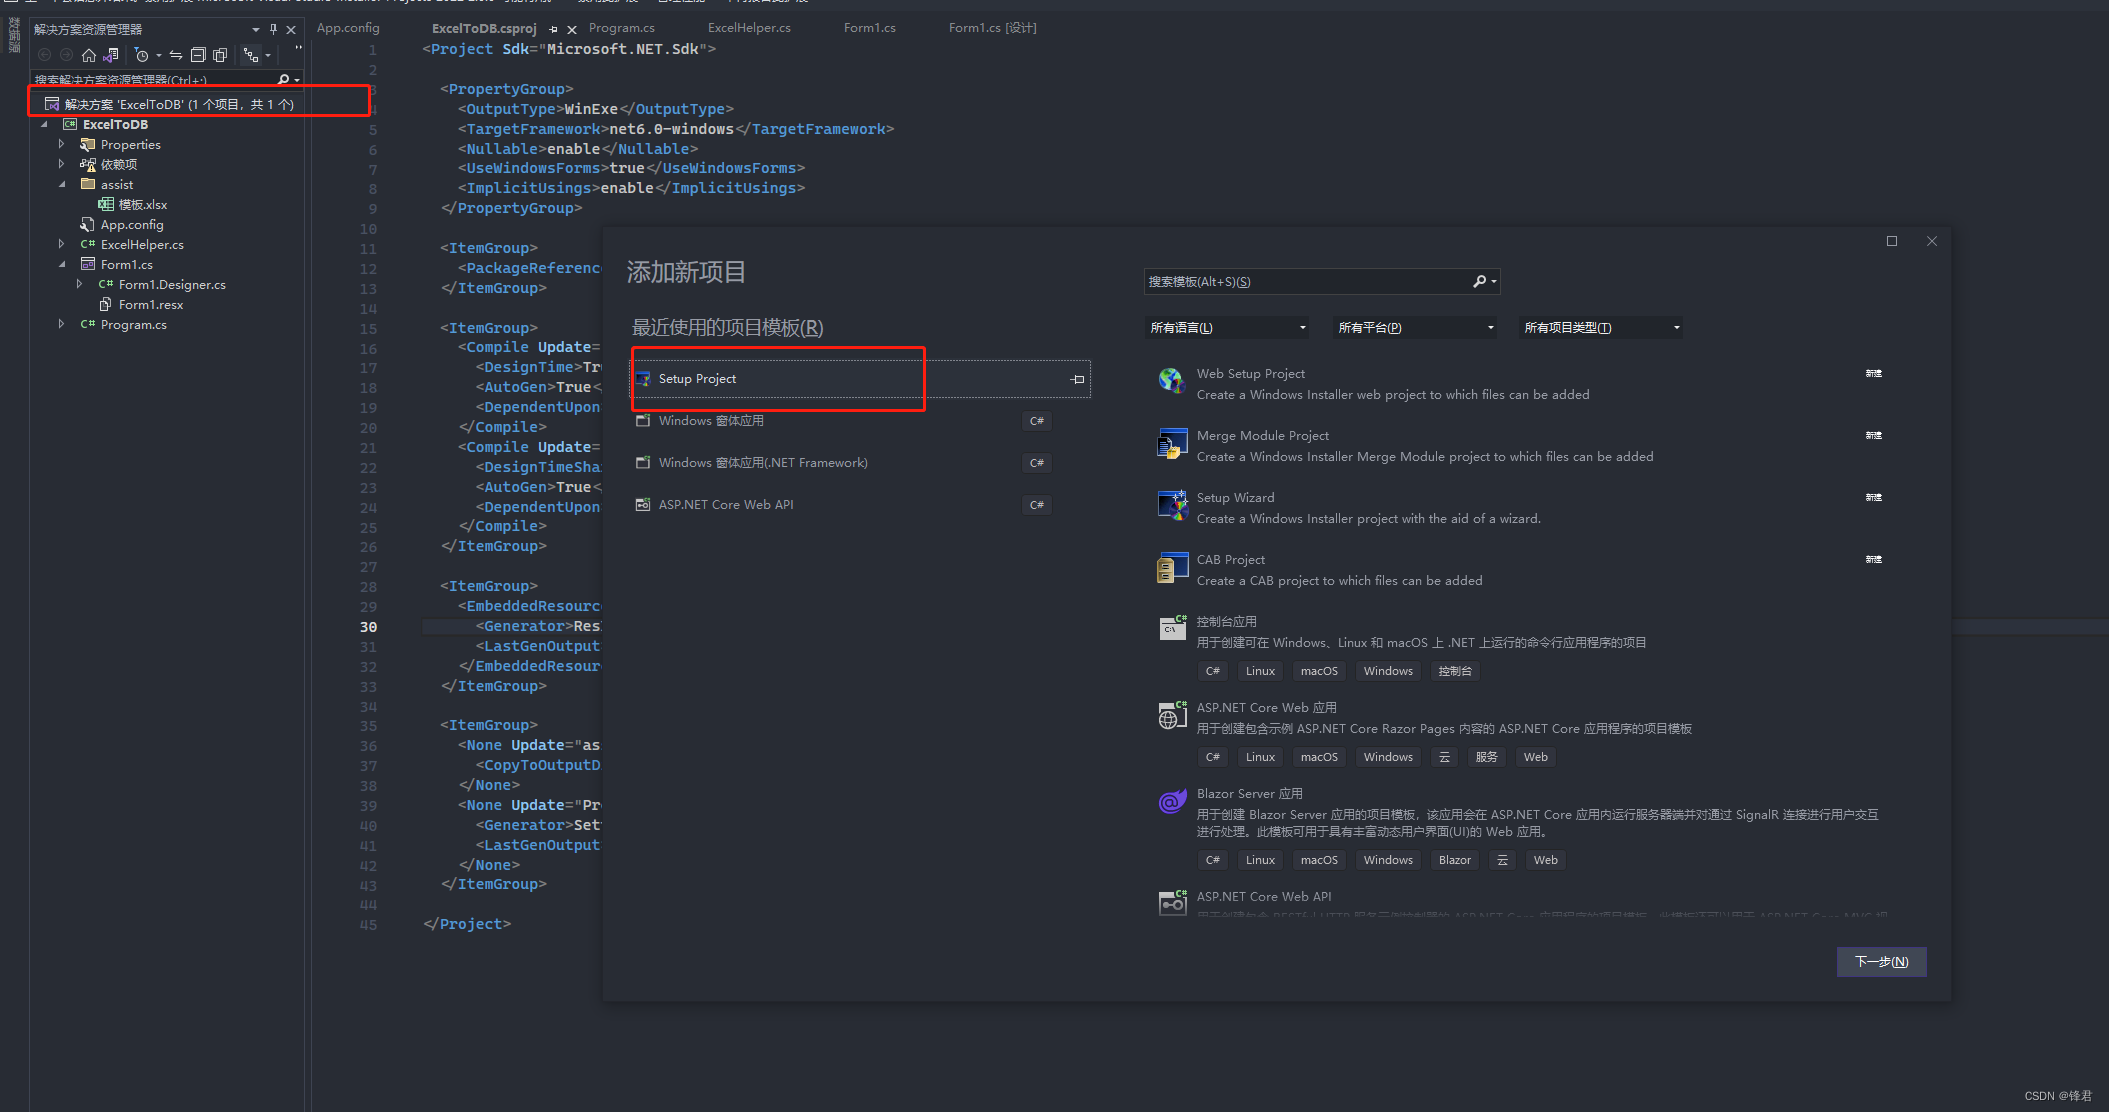Viewport: 2109px width, 1112px height.
Task: Expand the Program.cs node
Action: pos(62,325)
